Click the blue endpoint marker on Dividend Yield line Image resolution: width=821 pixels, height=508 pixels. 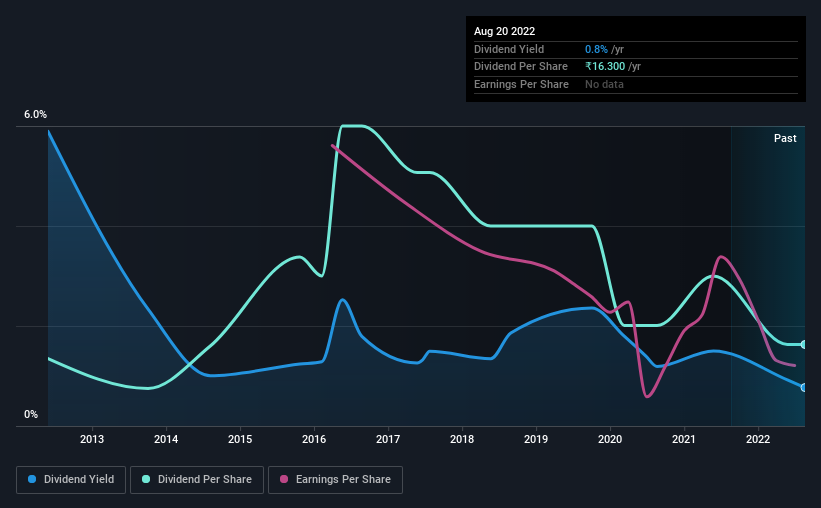click(x=803, y=388)
